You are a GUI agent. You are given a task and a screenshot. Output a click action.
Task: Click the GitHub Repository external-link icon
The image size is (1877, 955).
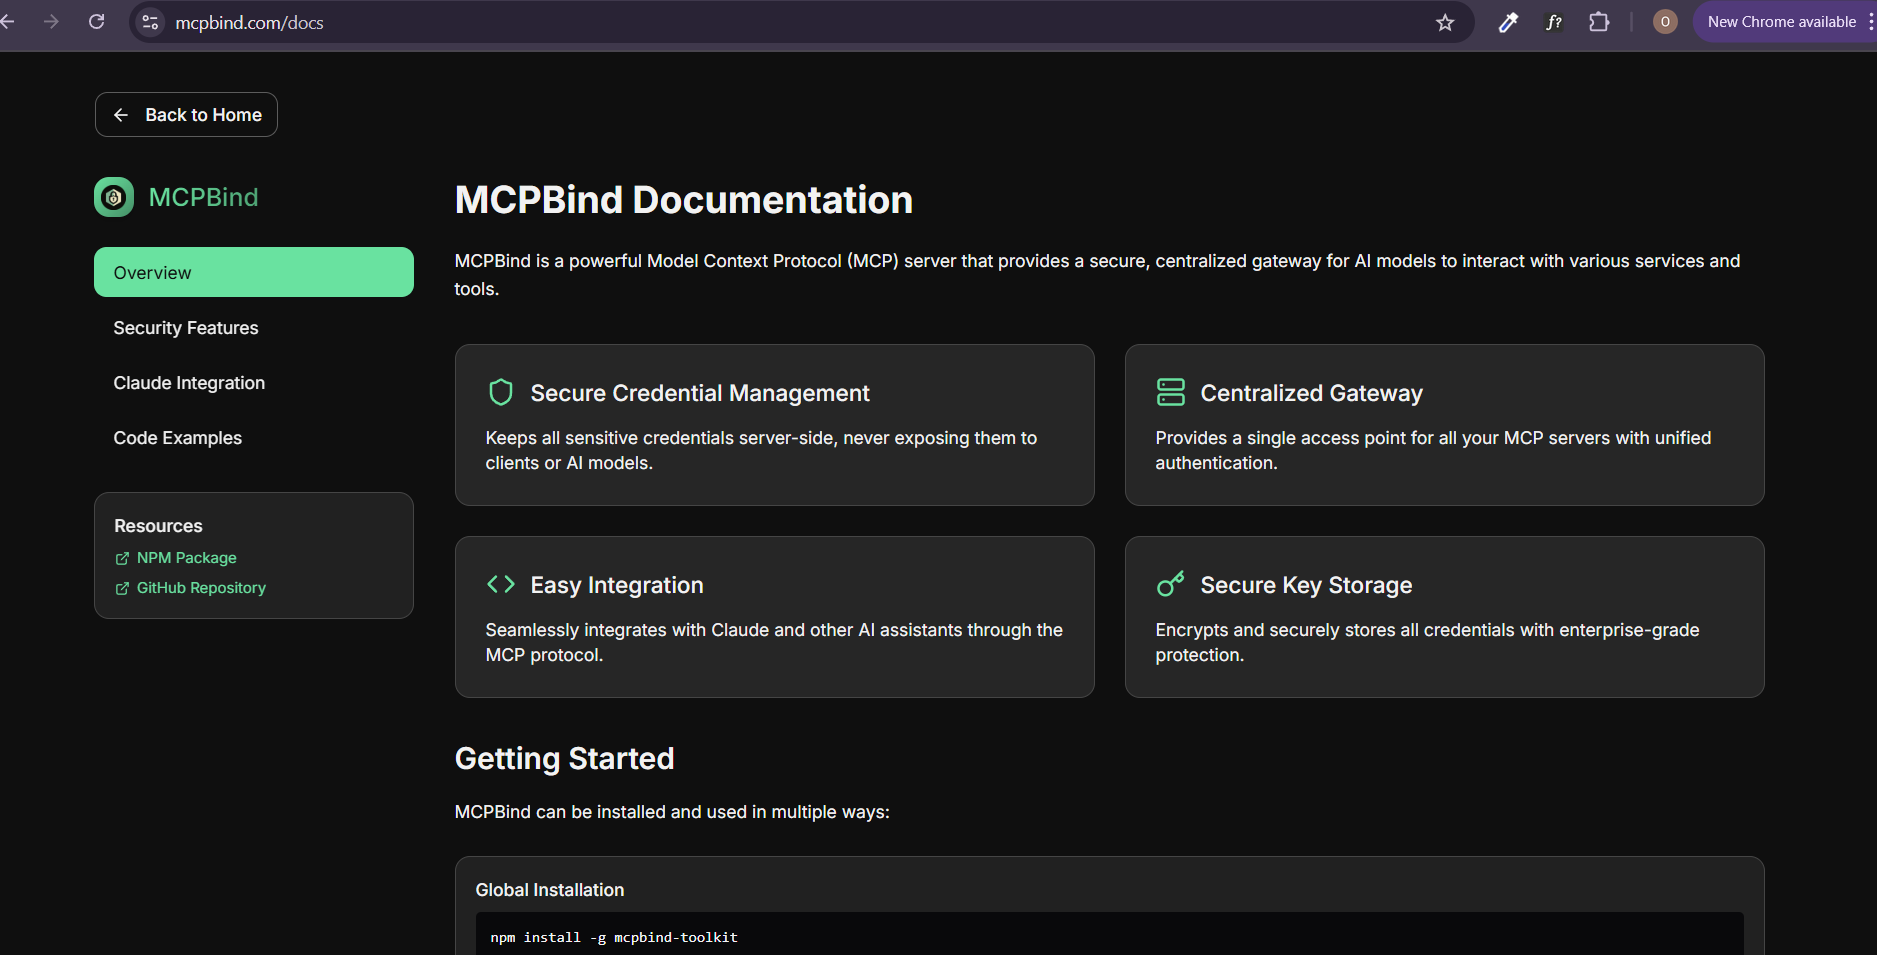[x=122, y=588]
